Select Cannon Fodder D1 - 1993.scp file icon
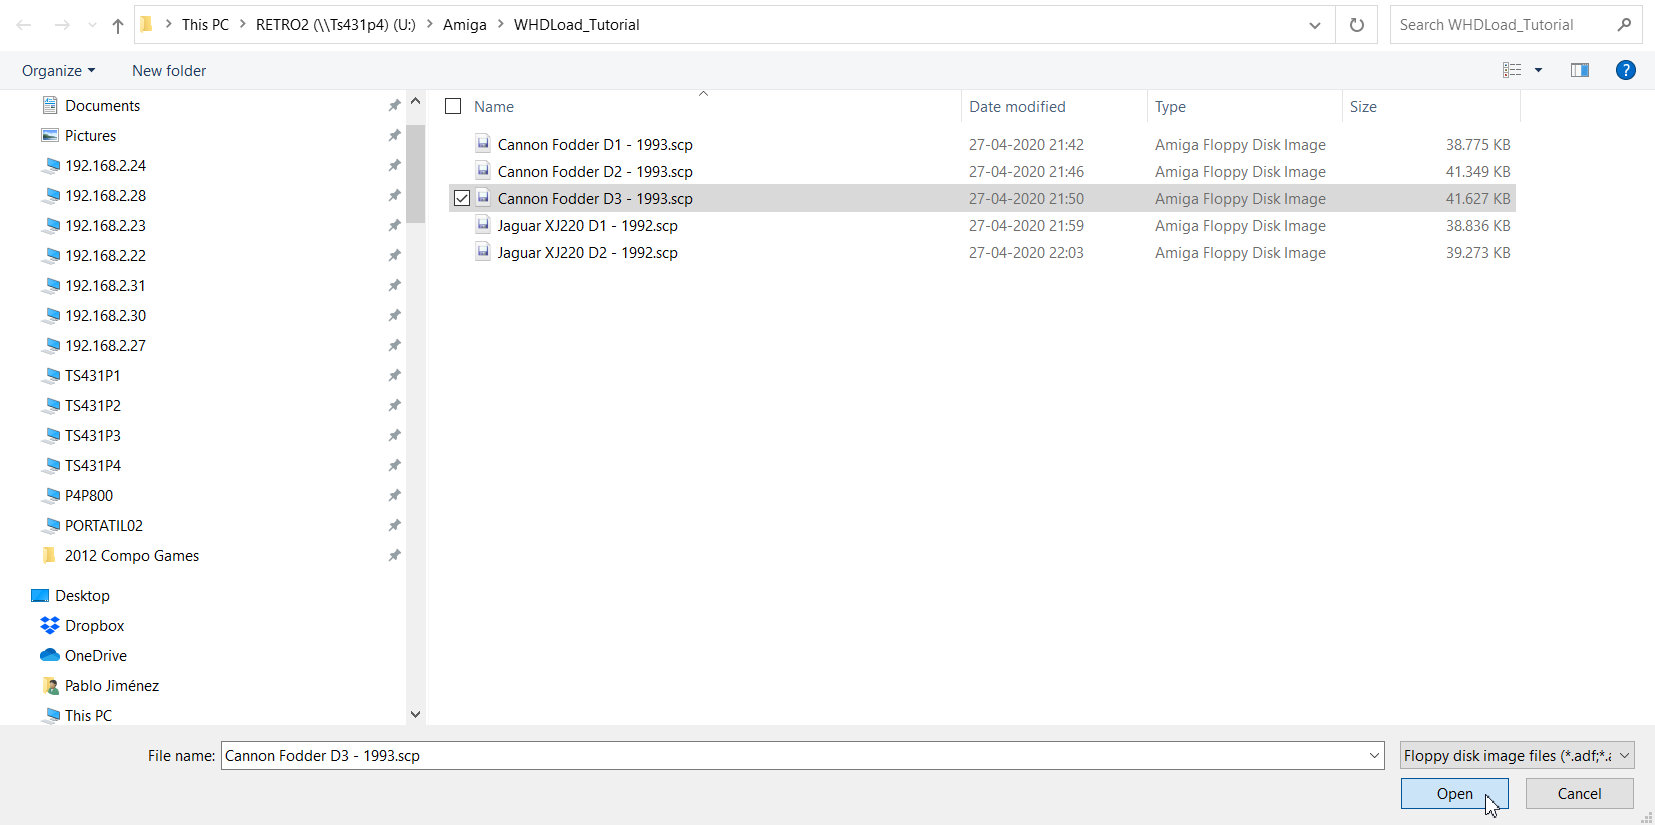Viewport: 1655px width, 825px height. [x=483, y=143]
